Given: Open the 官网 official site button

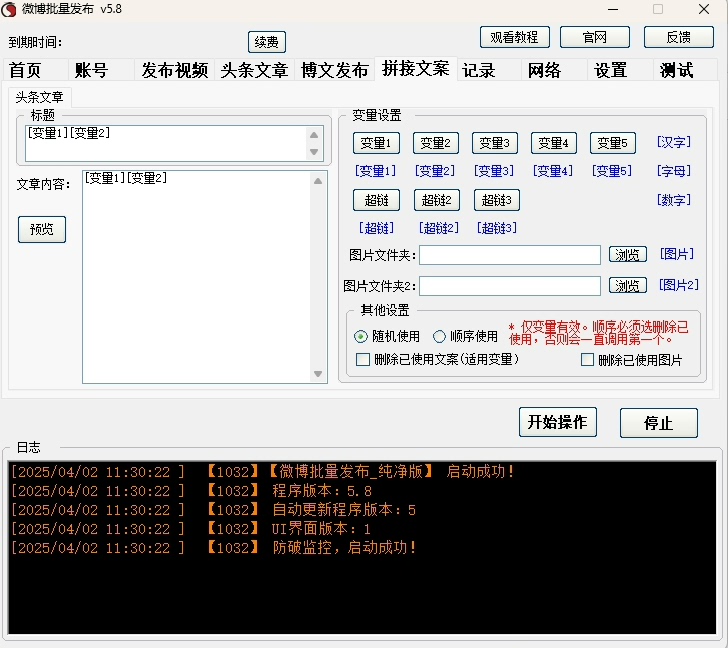Looking at the screenshot, I should pyautogui.click(x=595, y=37).
